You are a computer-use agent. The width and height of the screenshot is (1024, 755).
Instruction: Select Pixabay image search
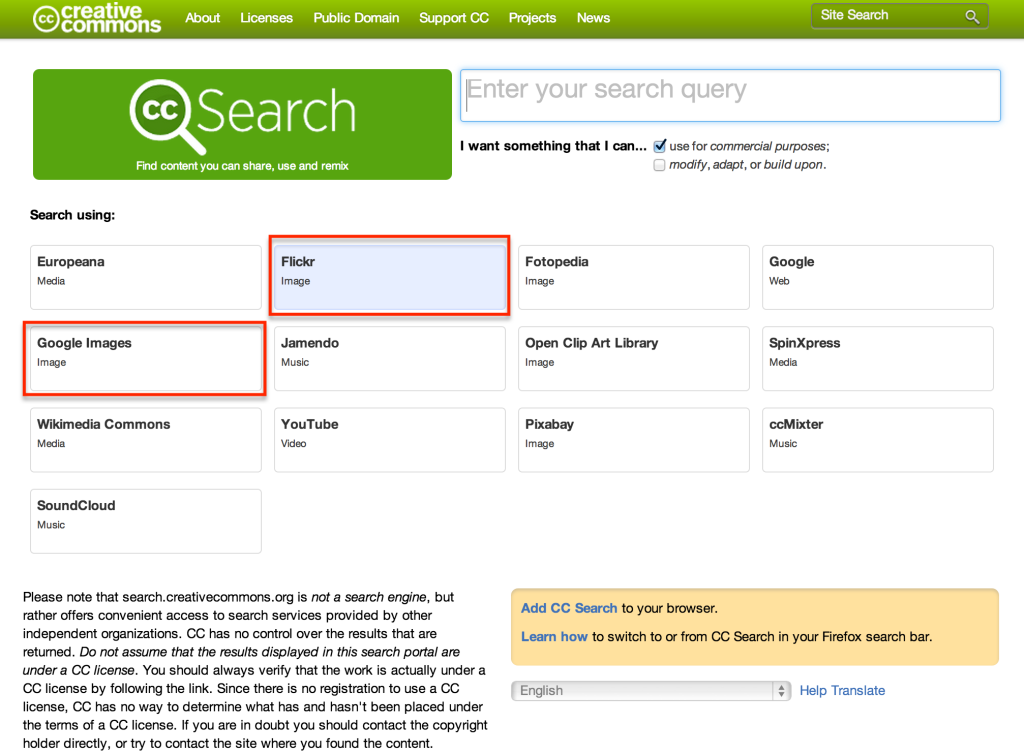[x=633, y=440]
